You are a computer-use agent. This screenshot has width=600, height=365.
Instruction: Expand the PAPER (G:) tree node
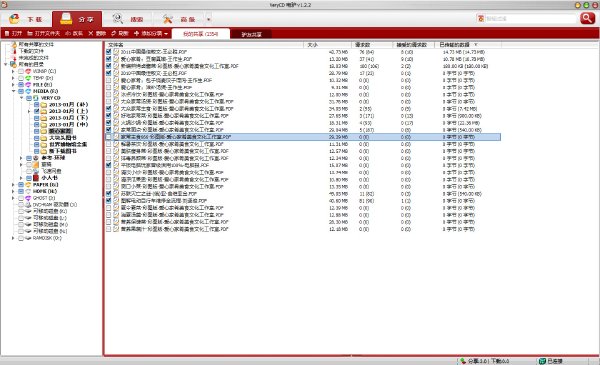(x=13, y=185)
